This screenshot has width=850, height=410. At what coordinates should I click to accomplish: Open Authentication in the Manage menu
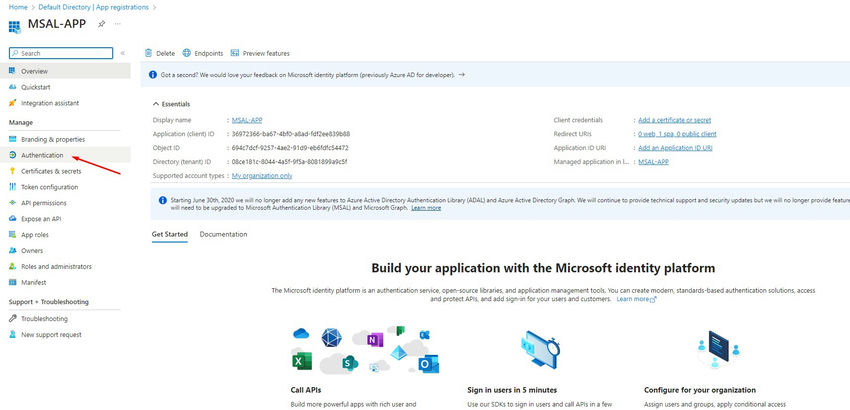(42, 155)
